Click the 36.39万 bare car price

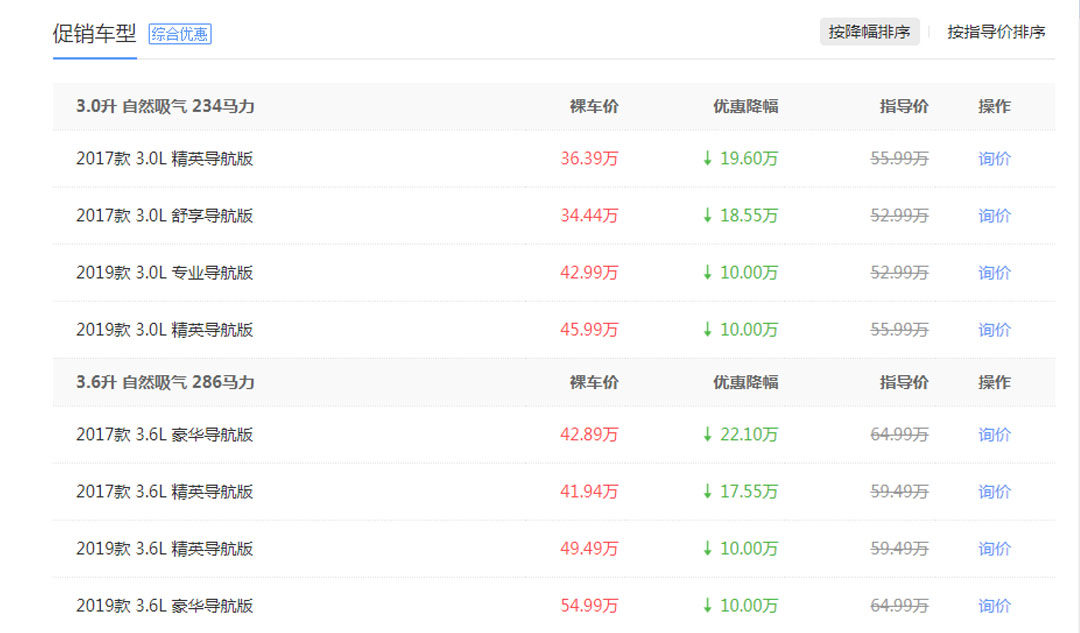[x=589, y=159]
